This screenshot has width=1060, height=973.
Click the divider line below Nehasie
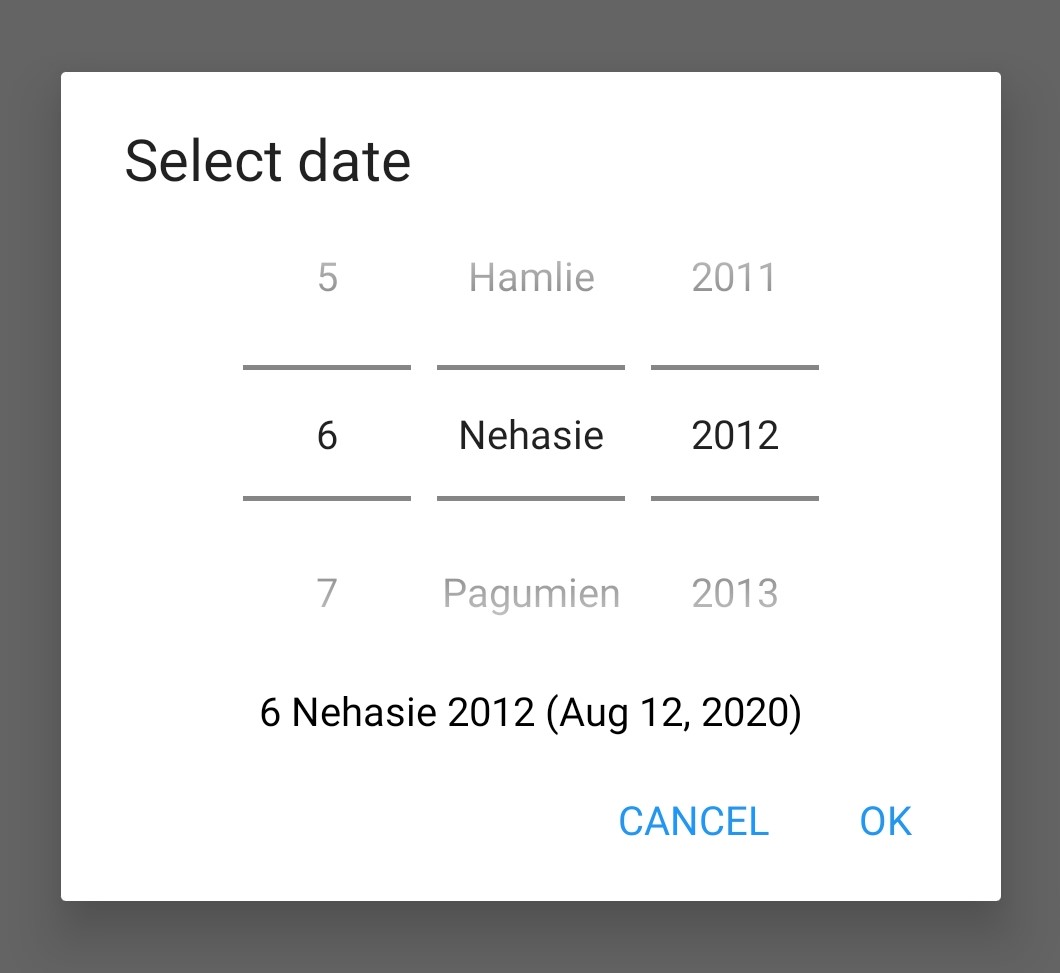tap(531, 498)
